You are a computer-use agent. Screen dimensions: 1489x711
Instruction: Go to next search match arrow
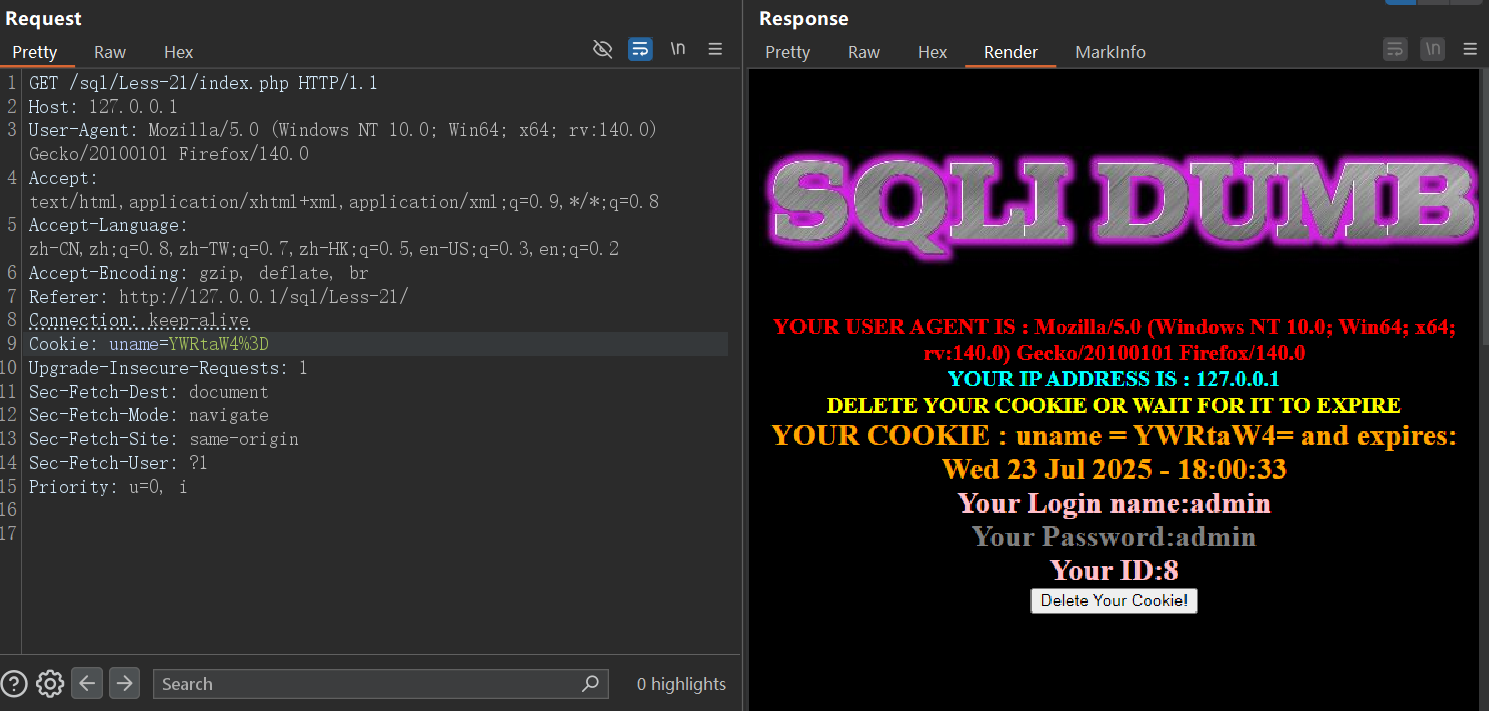(x=124, y=683)
